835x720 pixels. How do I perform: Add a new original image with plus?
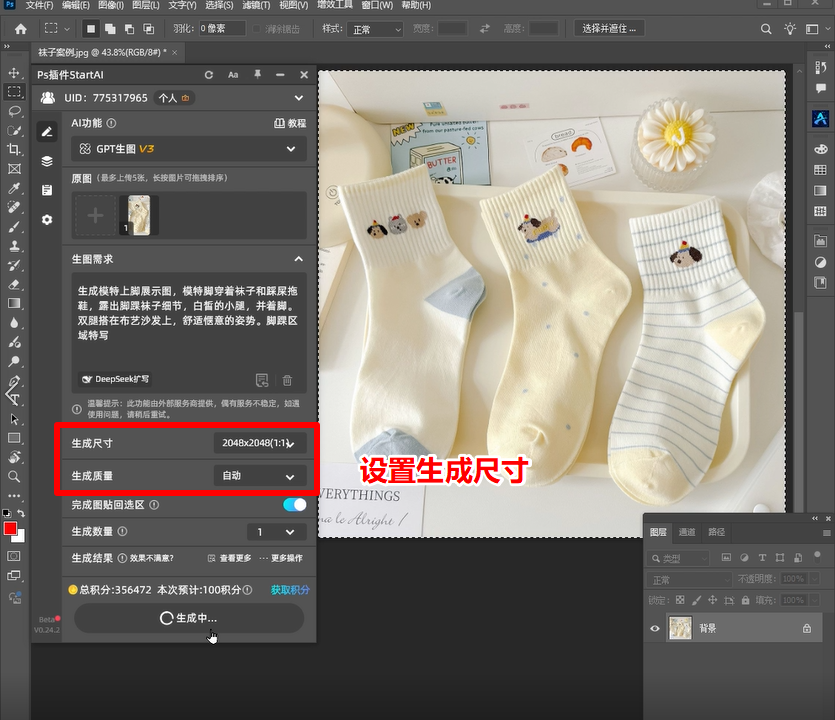(95, 216)
